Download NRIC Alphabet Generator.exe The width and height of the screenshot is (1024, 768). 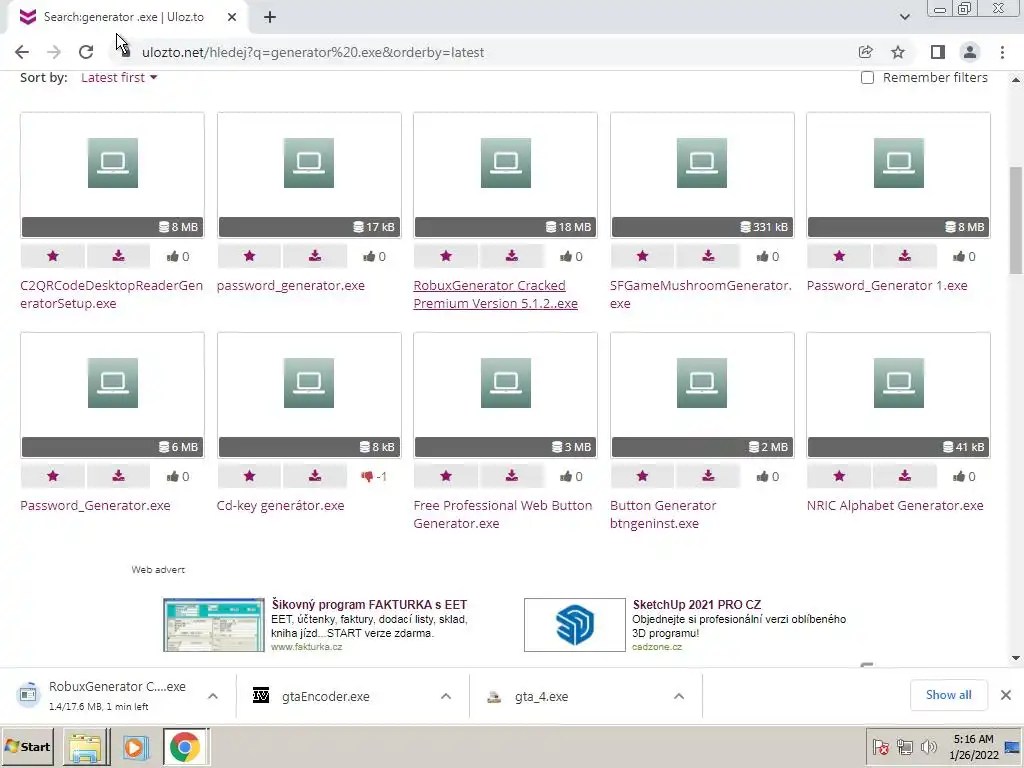click(x=904, y=476)
